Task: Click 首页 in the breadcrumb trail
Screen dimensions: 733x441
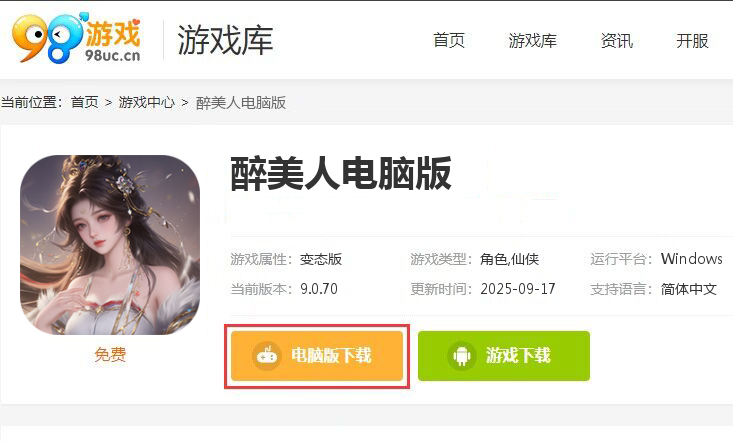Action: [x=85, y=102]
